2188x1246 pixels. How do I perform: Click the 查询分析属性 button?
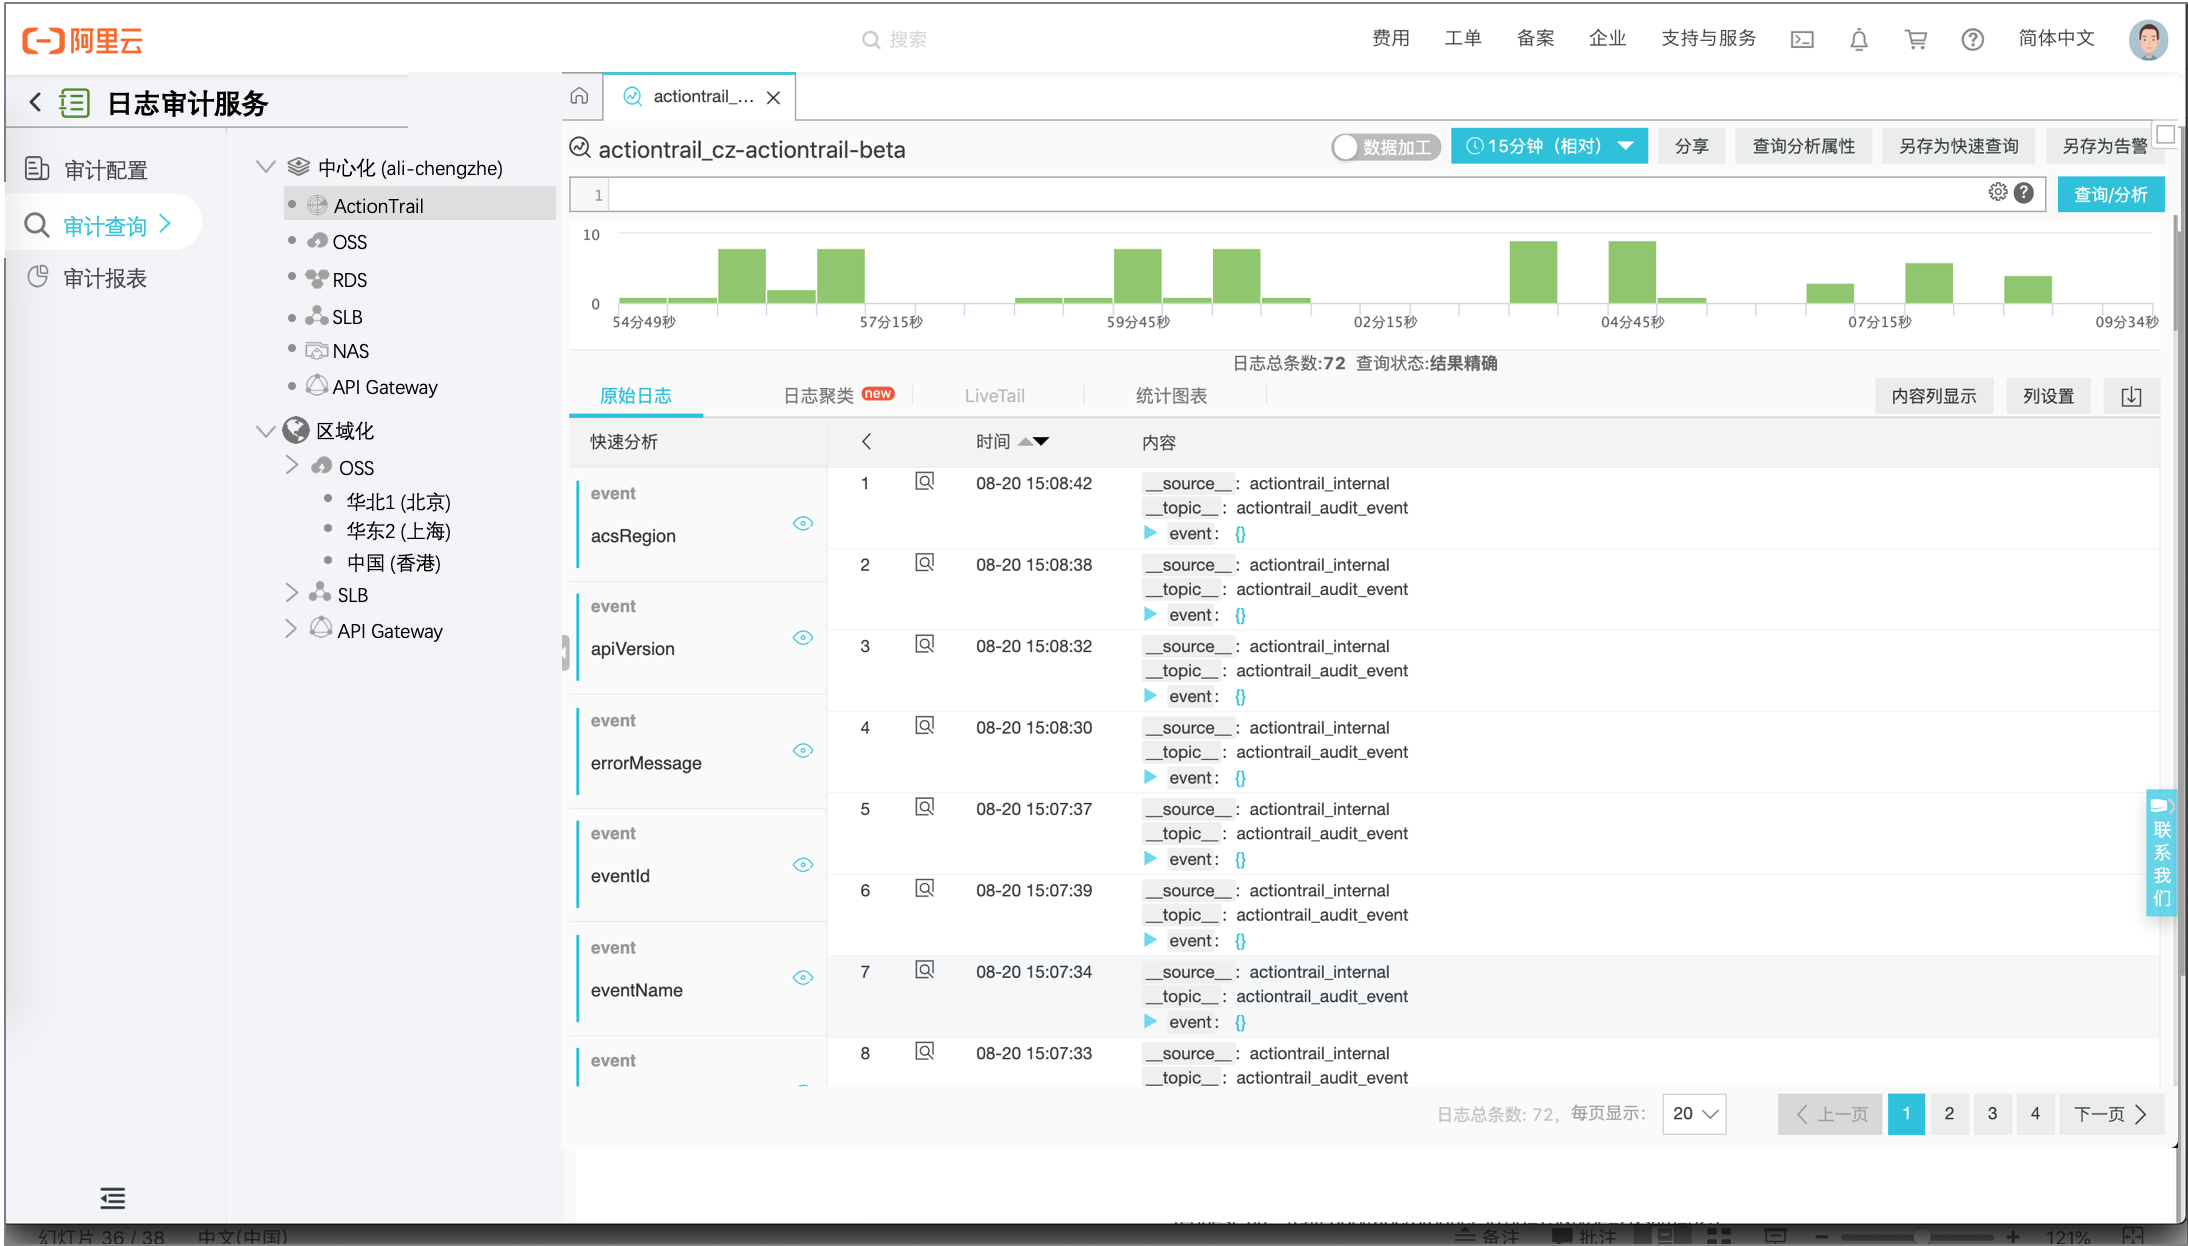pyautogui.click(x=1803, y=146)
